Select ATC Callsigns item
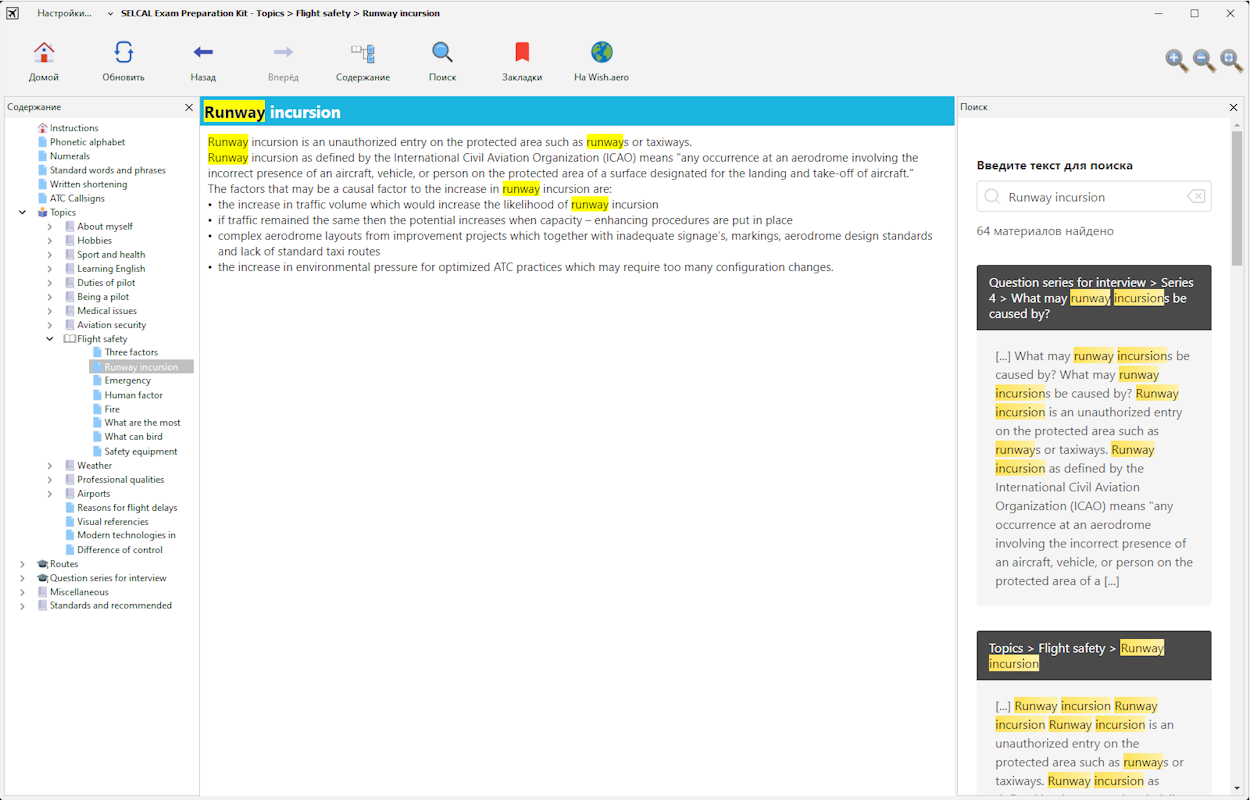This screenshot has height=800, width=1250. pos(77,198)
